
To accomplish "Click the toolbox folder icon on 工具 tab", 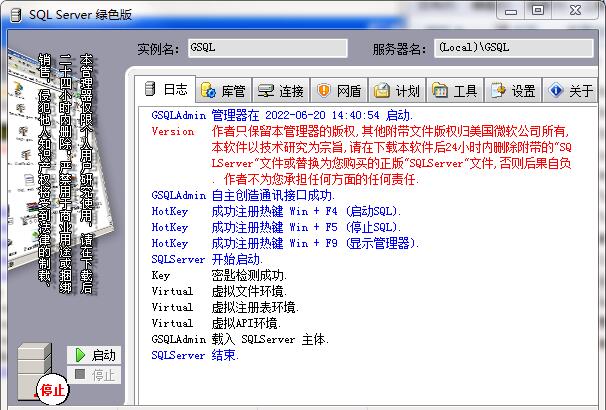I will (439, 90).
